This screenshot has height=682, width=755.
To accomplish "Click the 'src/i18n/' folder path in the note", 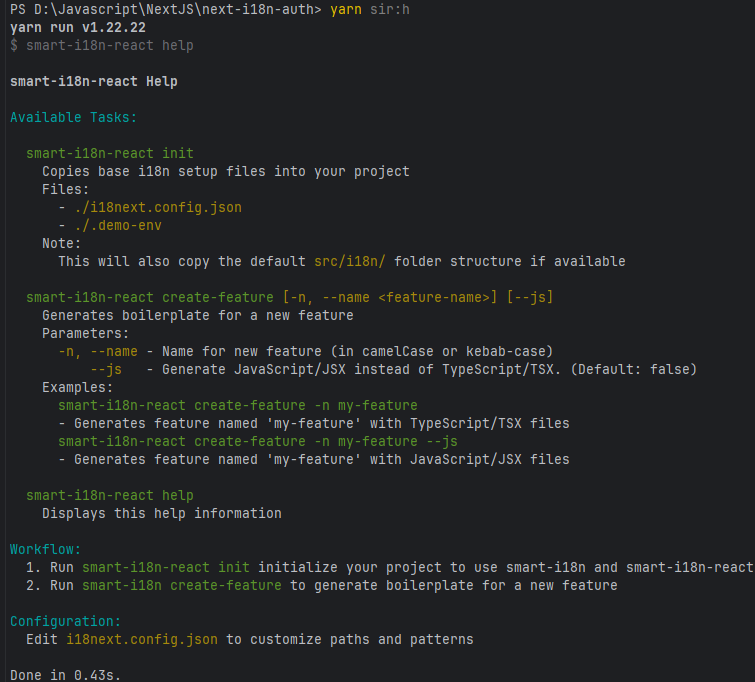I will click(x=350, y=262).
